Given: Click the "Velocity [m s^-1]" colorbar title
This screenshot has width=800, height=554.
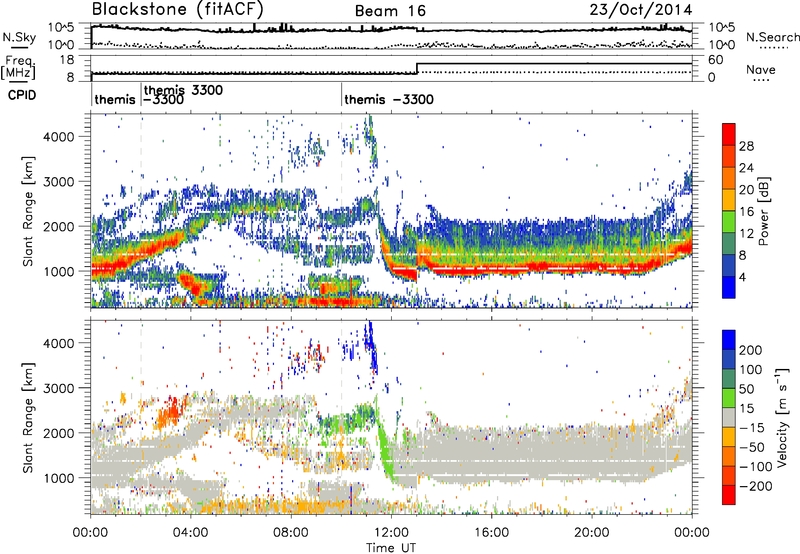Looking at the screenshot, I should point(783,417).
